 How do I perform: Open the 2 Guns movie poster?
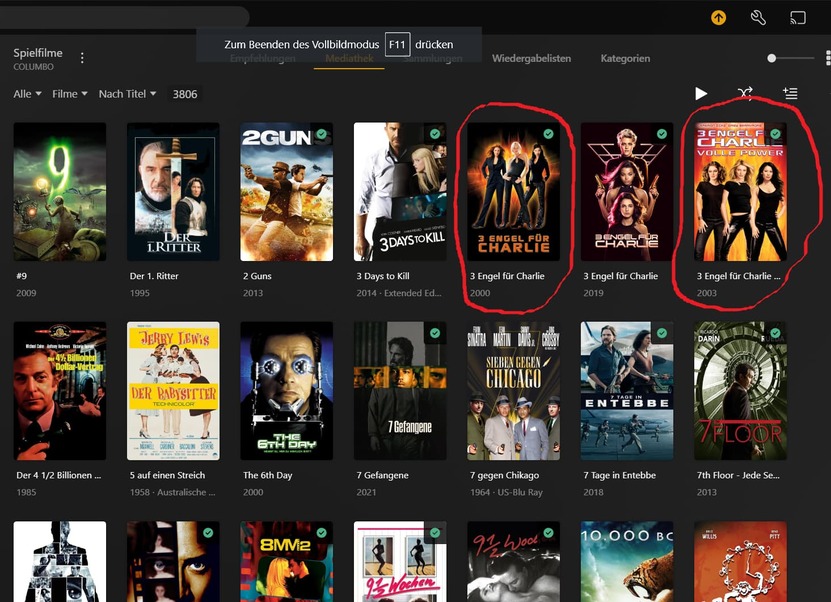point(286,192)
